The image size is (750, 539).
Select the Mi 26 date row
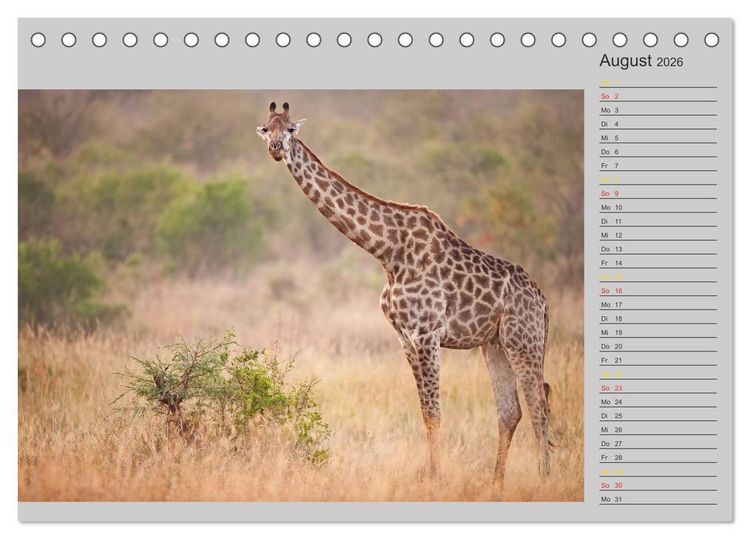pos(658,429)
